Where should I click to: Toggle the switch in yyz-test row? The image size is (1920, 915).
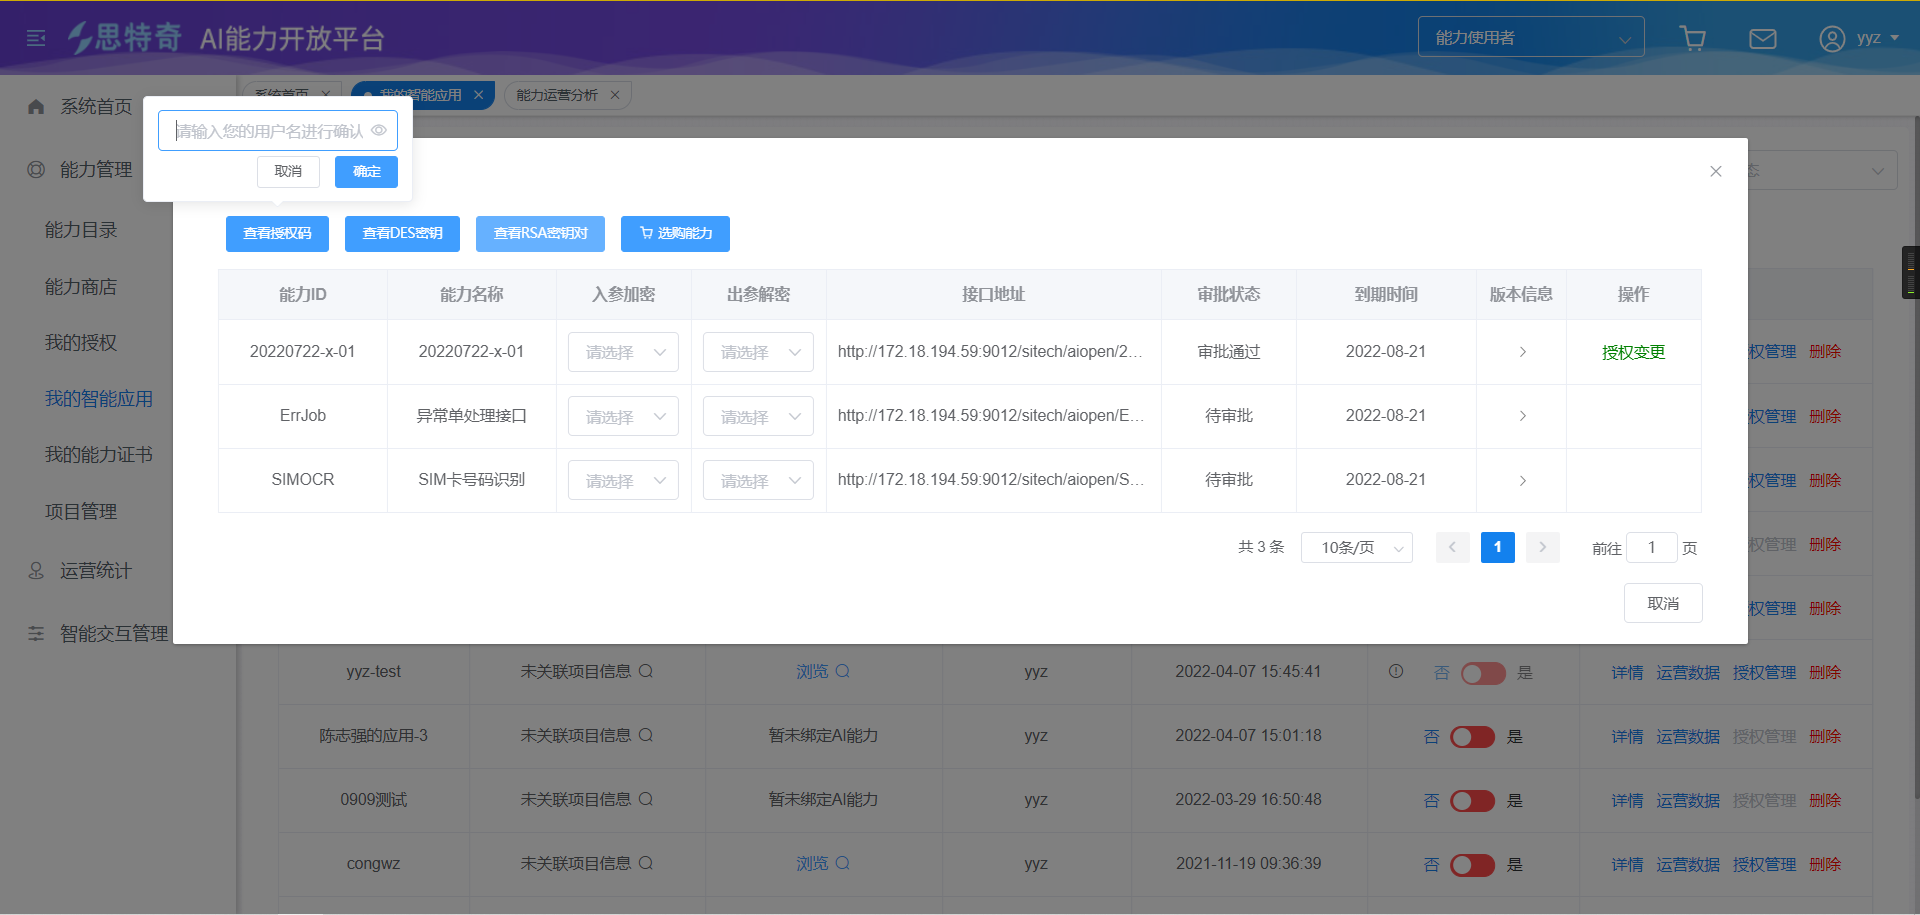(1483, 673)
